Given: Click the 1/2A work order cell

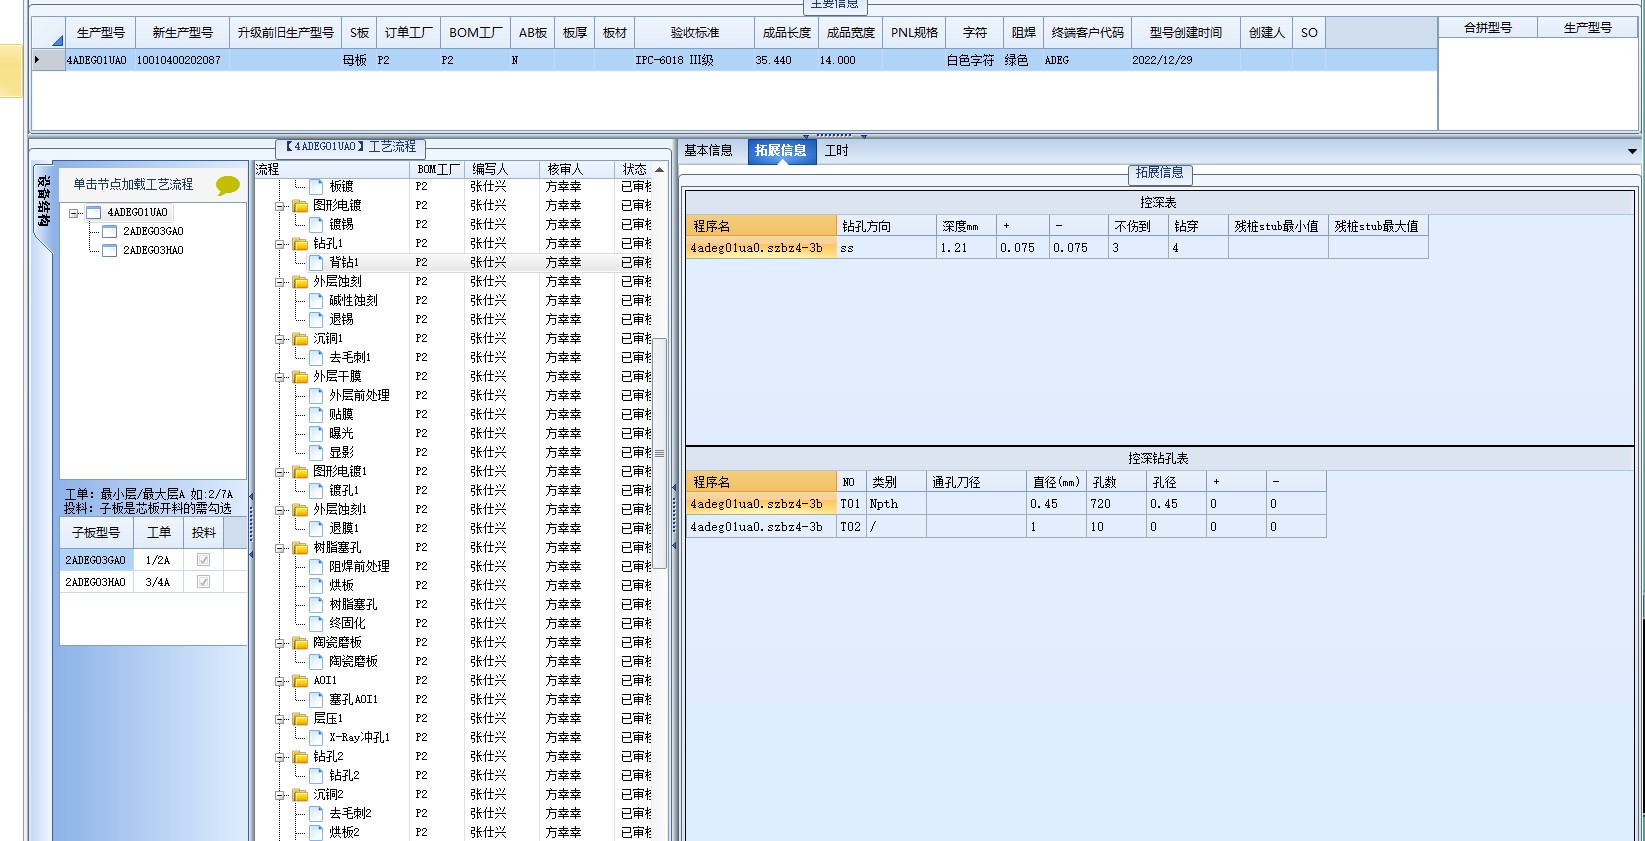Looking at the screenshot, I should coord(158,560).
